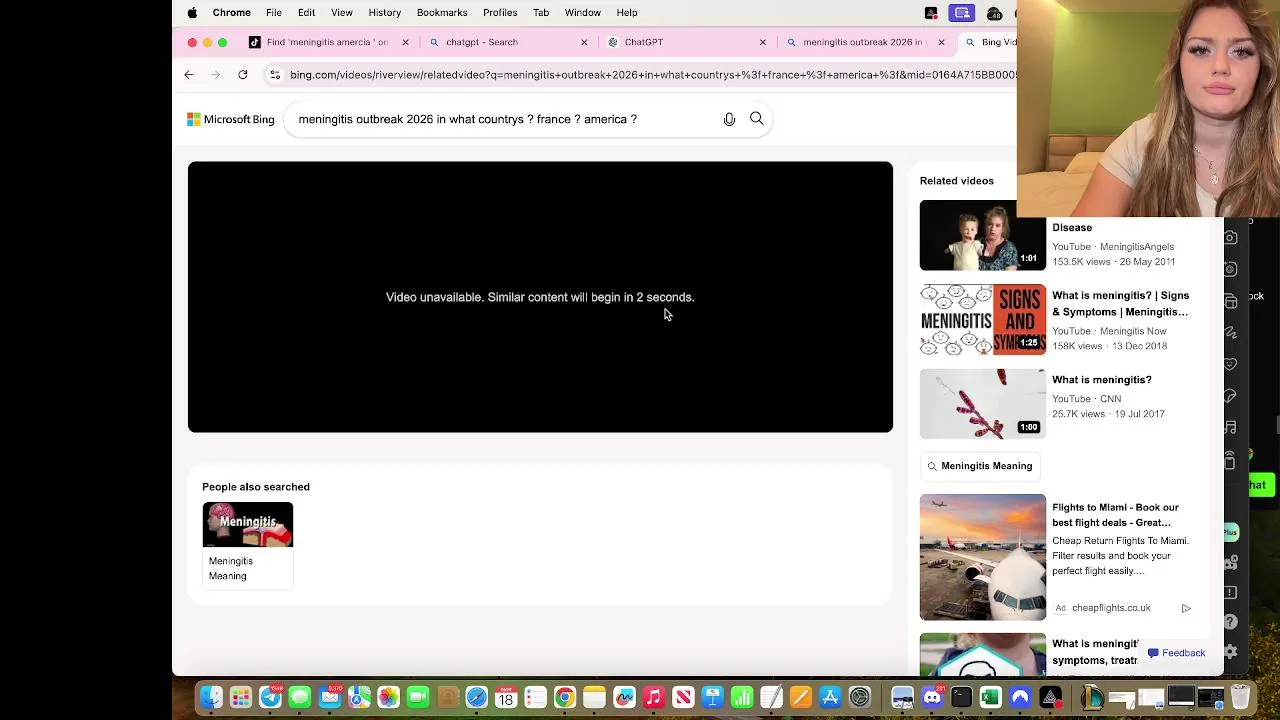Open the Bookmarks menu
Image resolution: width=1280 pixels, height=720 pixels.
click(441, 13)
